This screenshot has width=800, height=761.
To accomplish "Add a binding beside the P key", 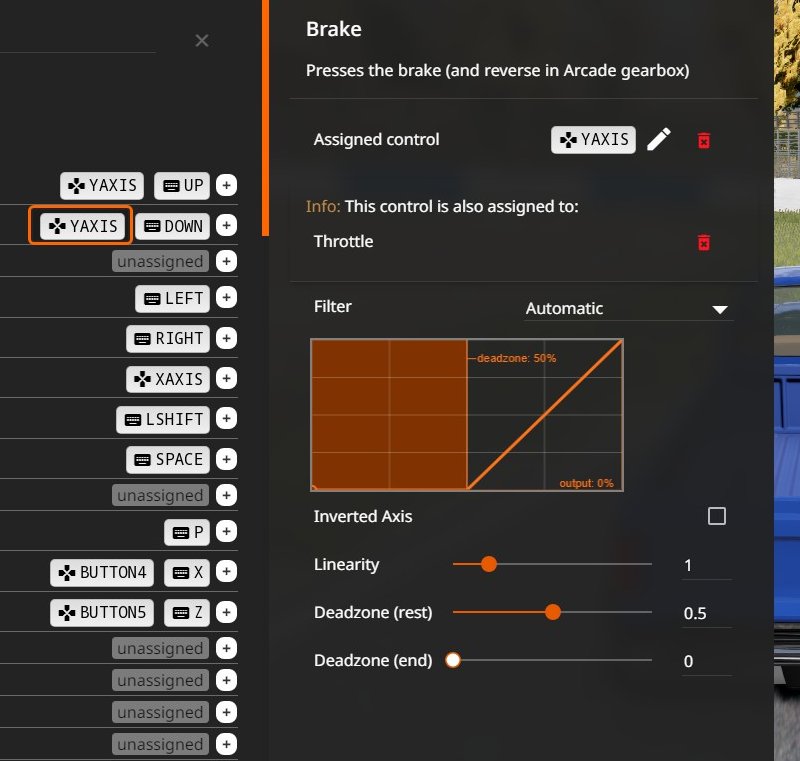I will (x=226, y=531).
